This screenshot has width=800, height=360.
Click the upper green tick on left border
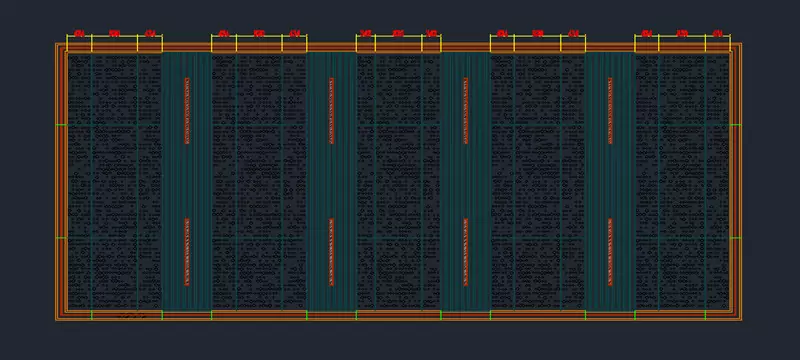pos(61,124)
